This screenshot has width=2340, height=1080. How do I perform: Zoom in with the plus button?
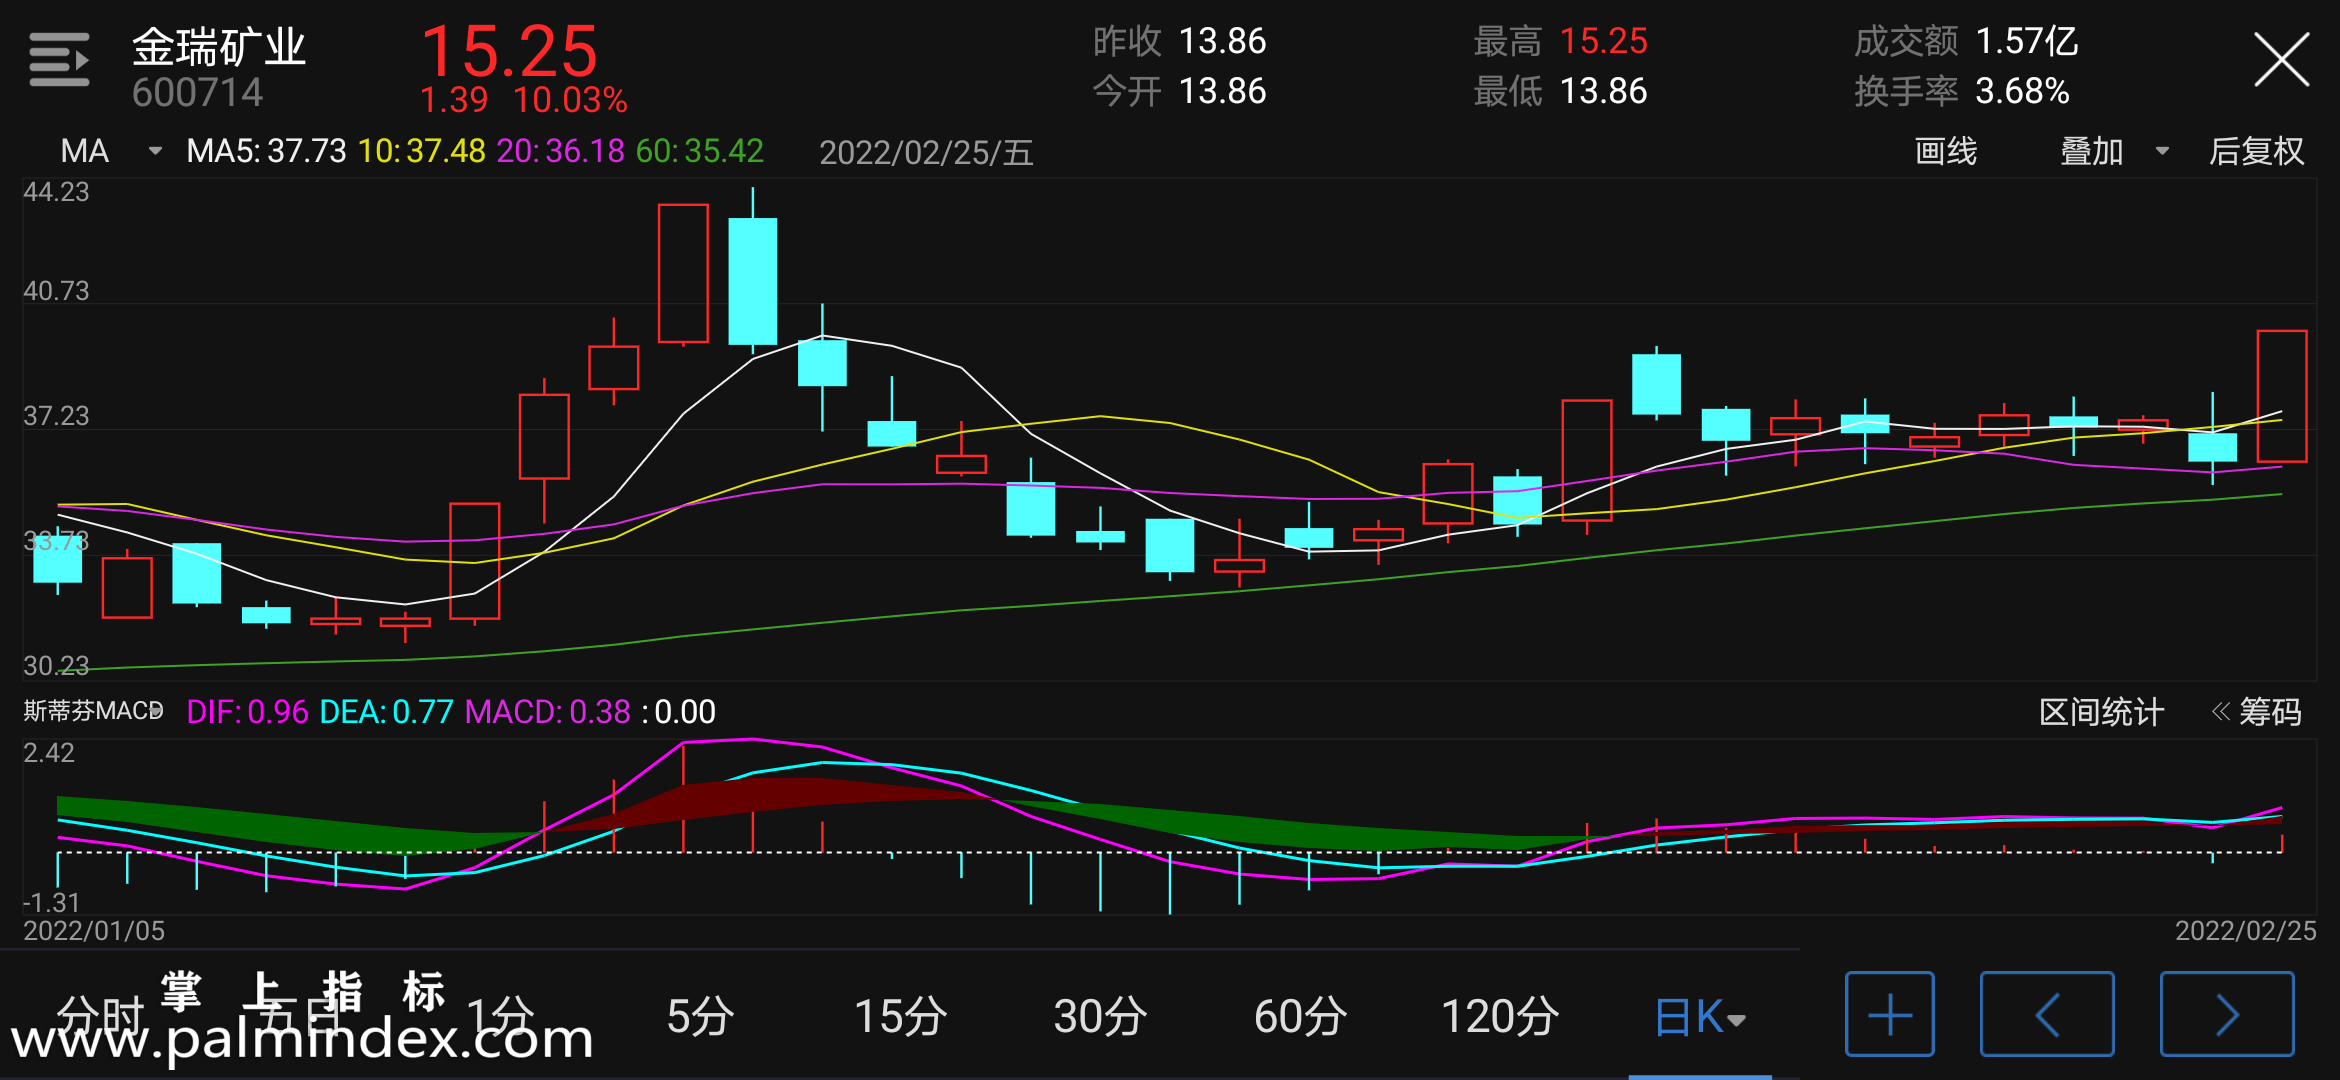click(x=1889, y=1014)
